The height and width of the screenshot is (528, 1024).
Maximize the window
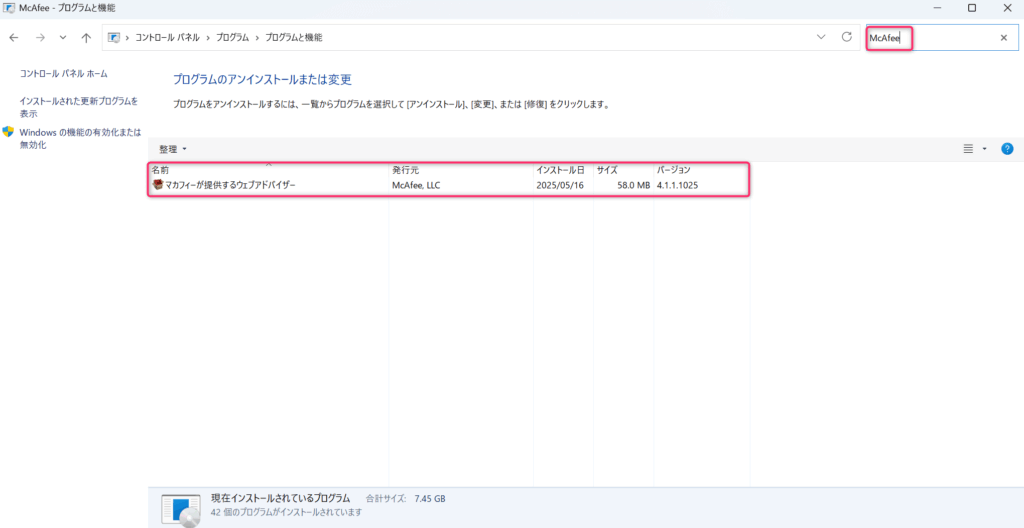click(x=972, y=8)
